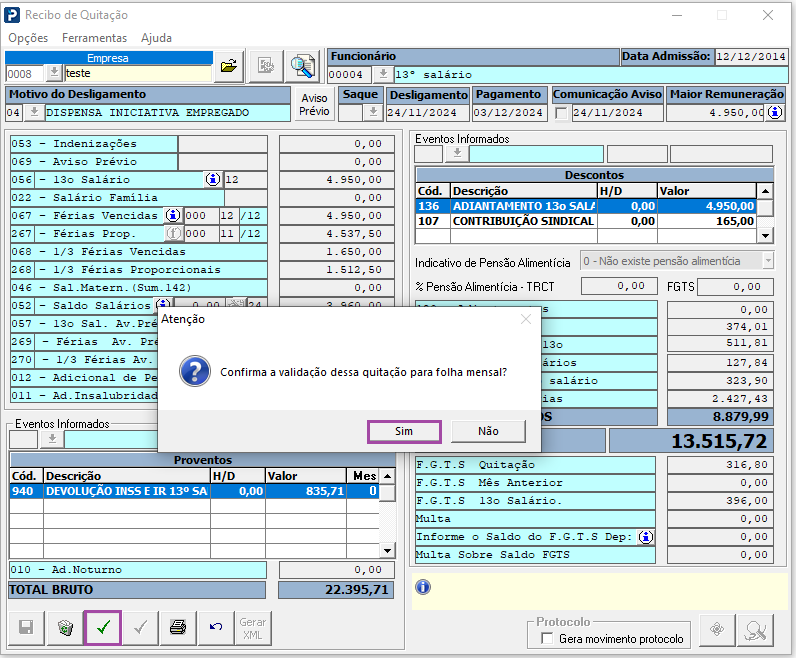Image resolution: width=796 pixels, height=658 pixels.
Task: Expand the Funcionário code lookup arrow
Action: (x=382, y=74)
